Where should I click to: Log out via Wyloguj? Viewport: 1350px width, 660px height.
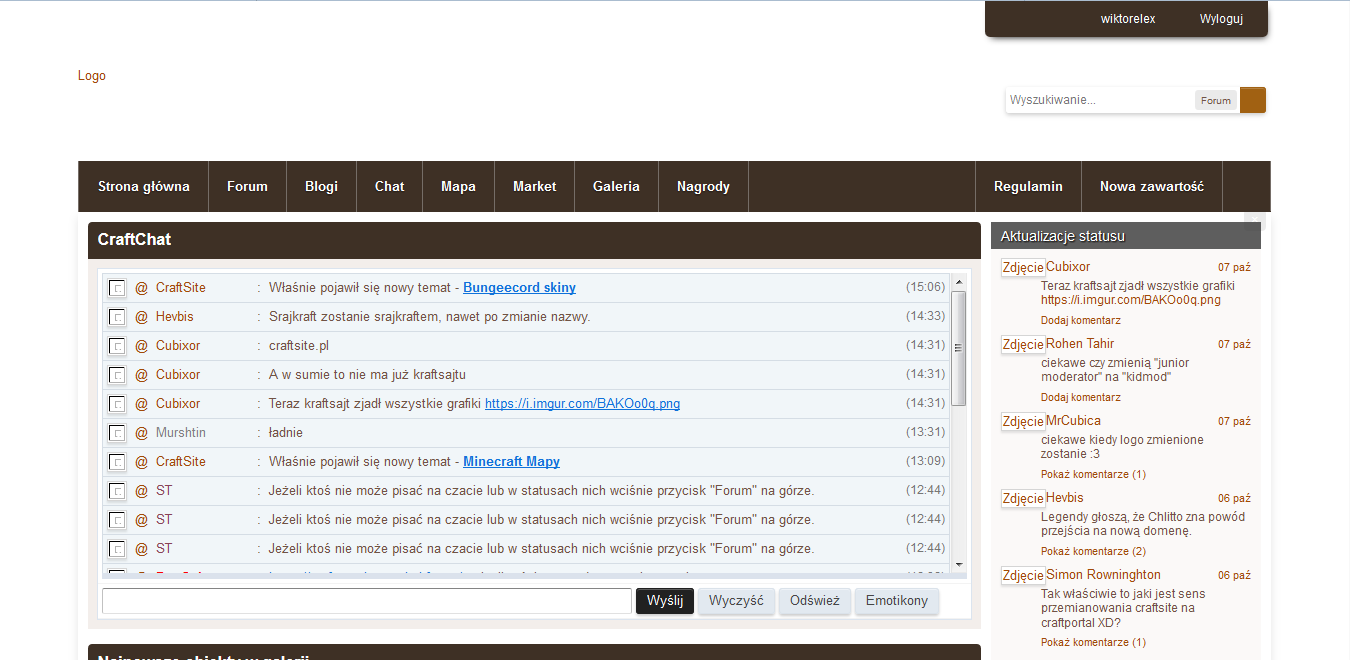(x=1221, y=19)
